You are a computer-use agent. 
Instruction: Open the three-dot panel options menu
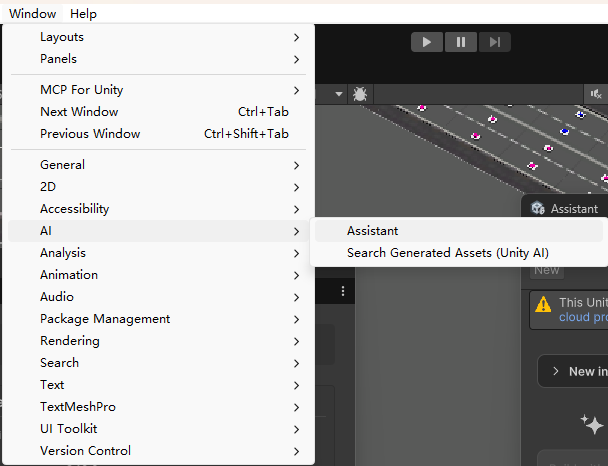[x=343, y=291]
